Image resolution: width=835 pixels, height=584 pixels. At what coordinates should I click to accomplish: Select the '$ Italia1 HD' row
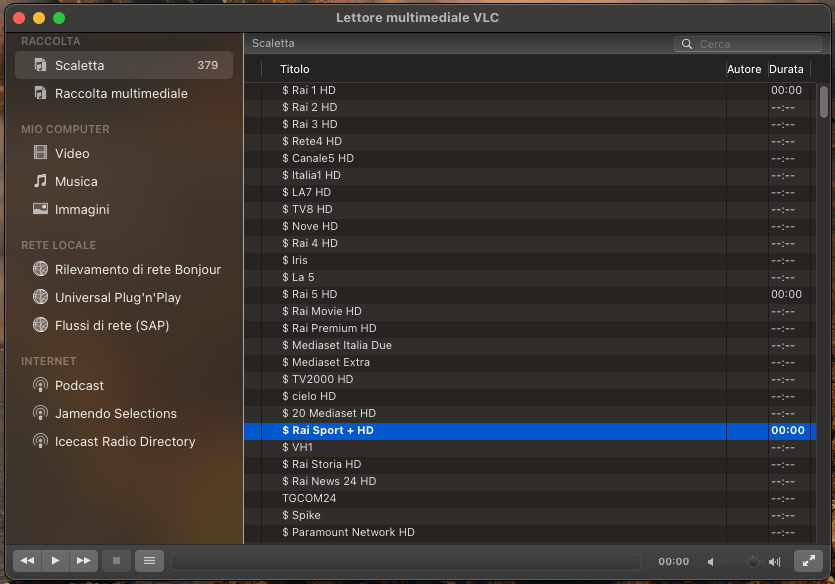coord(530,176)
